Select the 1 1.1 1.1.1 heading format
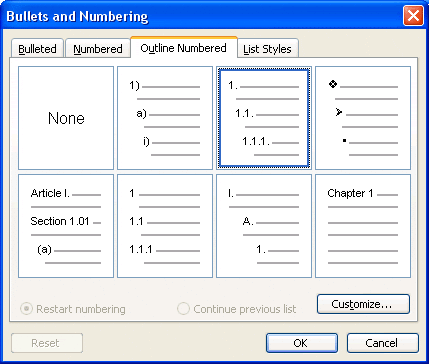 coord(165,226)
